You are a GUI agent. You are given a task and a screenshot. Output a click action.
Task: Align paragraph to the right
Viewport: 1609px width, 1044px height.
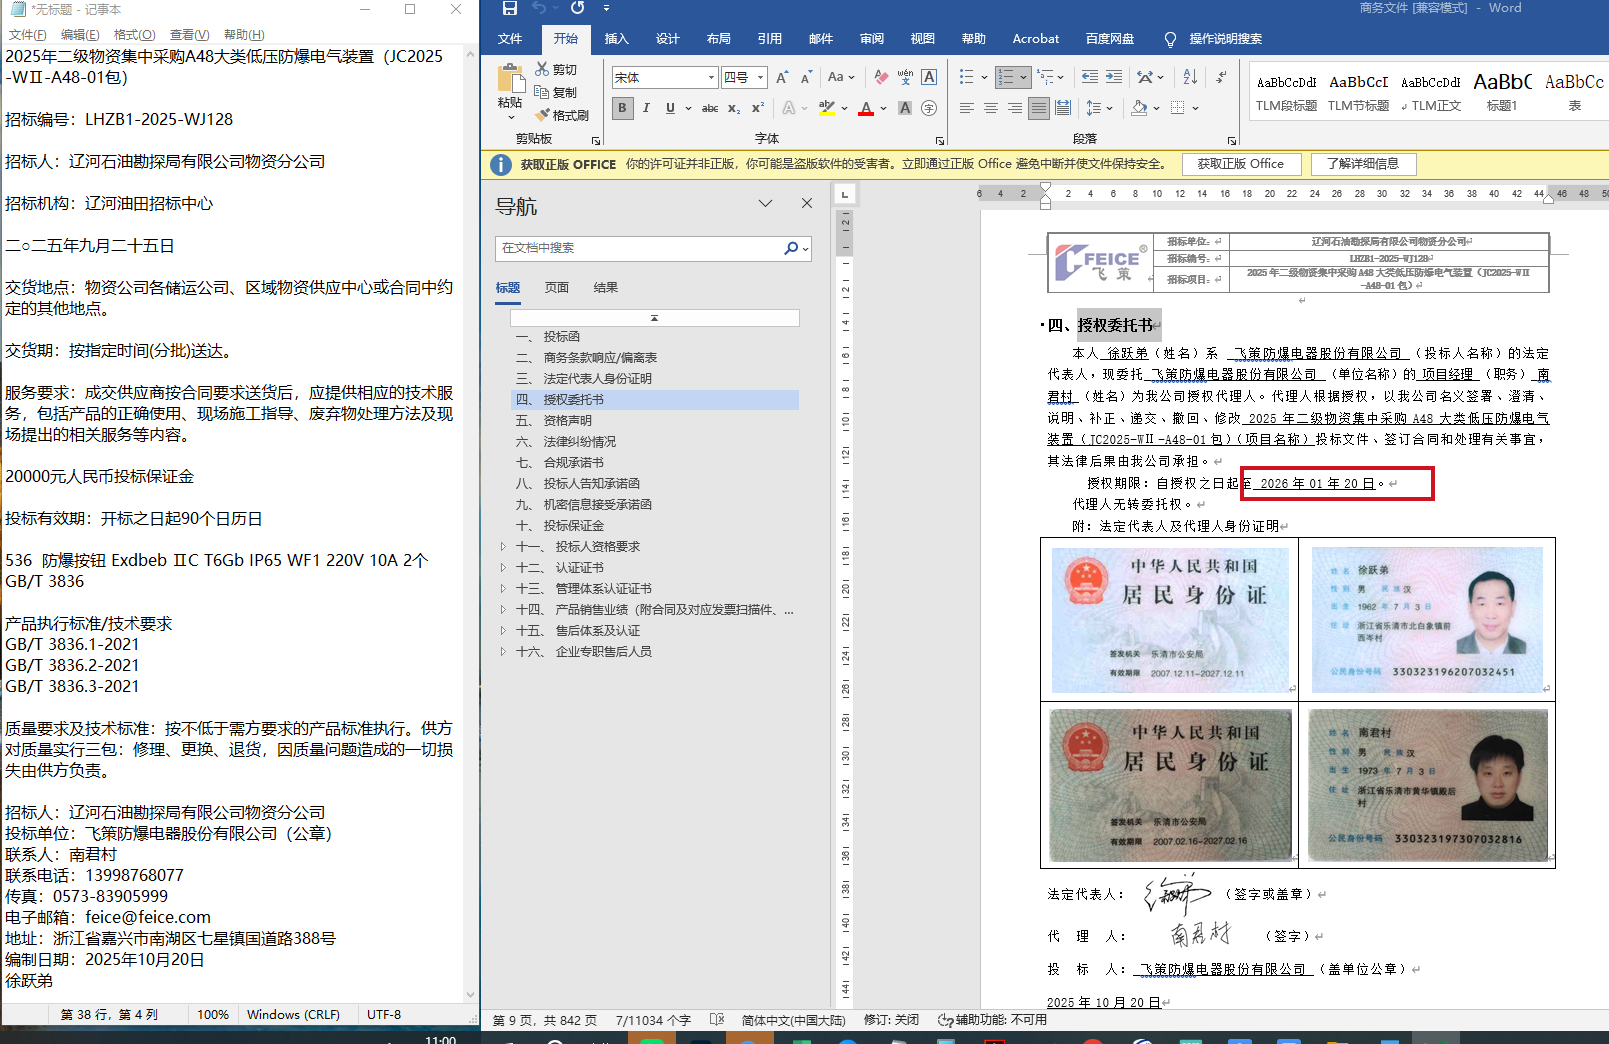(1014, 108)
